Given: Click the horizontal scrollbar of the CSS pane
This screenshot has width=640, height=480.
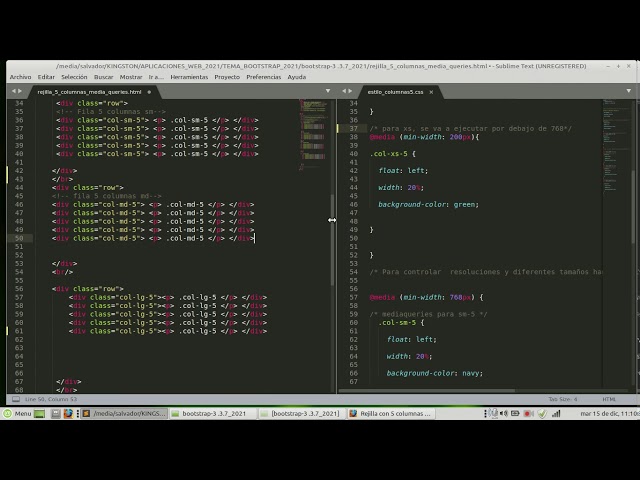Looking at the screenshot, I should tap(427, 391).
